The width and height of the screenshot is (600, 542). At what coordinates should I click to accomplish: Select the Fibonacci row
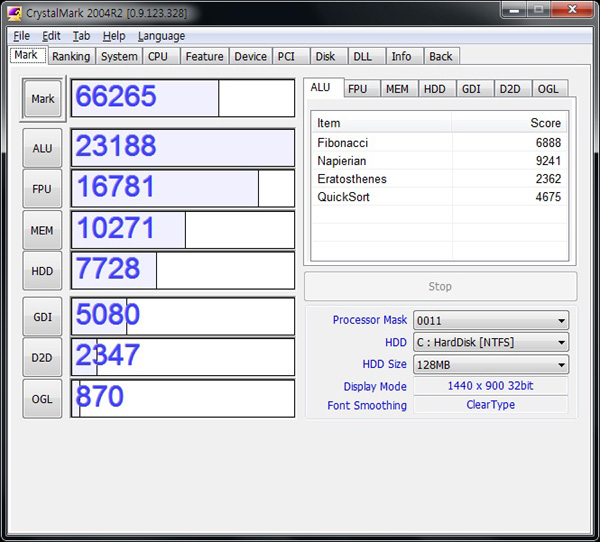click(439, 143)
